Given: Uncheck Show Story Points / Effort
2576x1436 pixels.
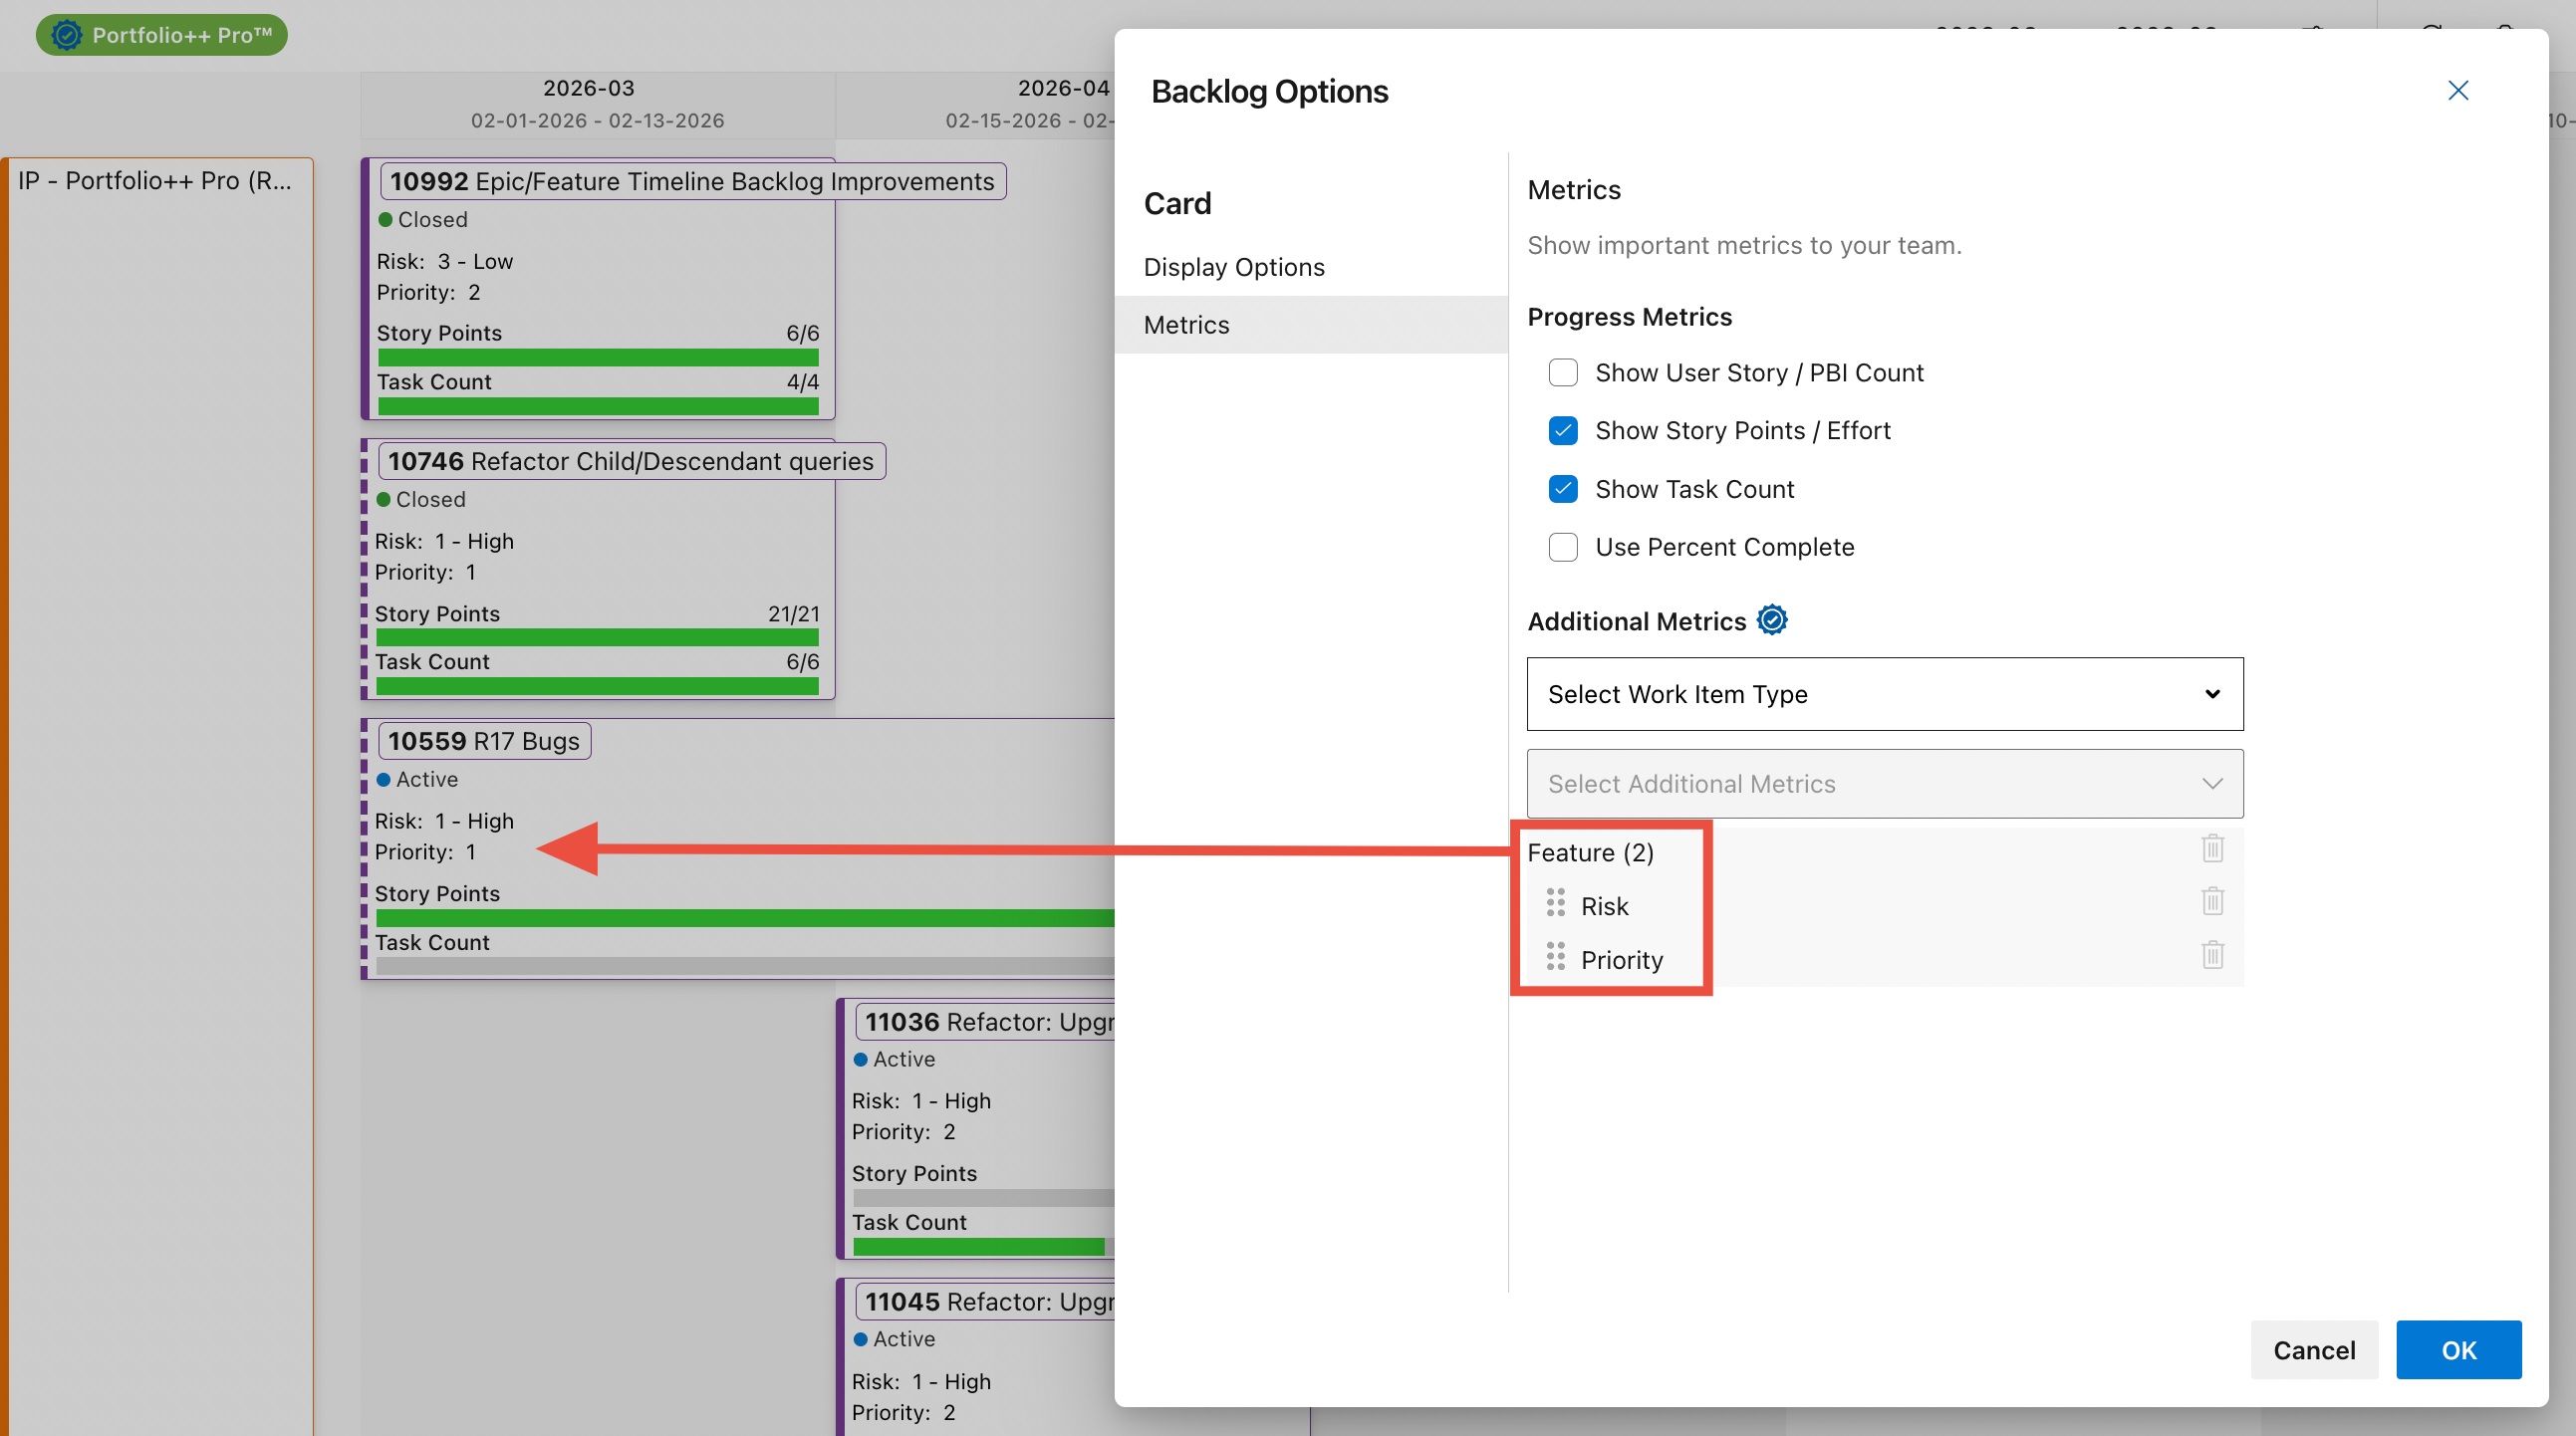Looking at the screenshot, I should click(x=1563, y=431).
